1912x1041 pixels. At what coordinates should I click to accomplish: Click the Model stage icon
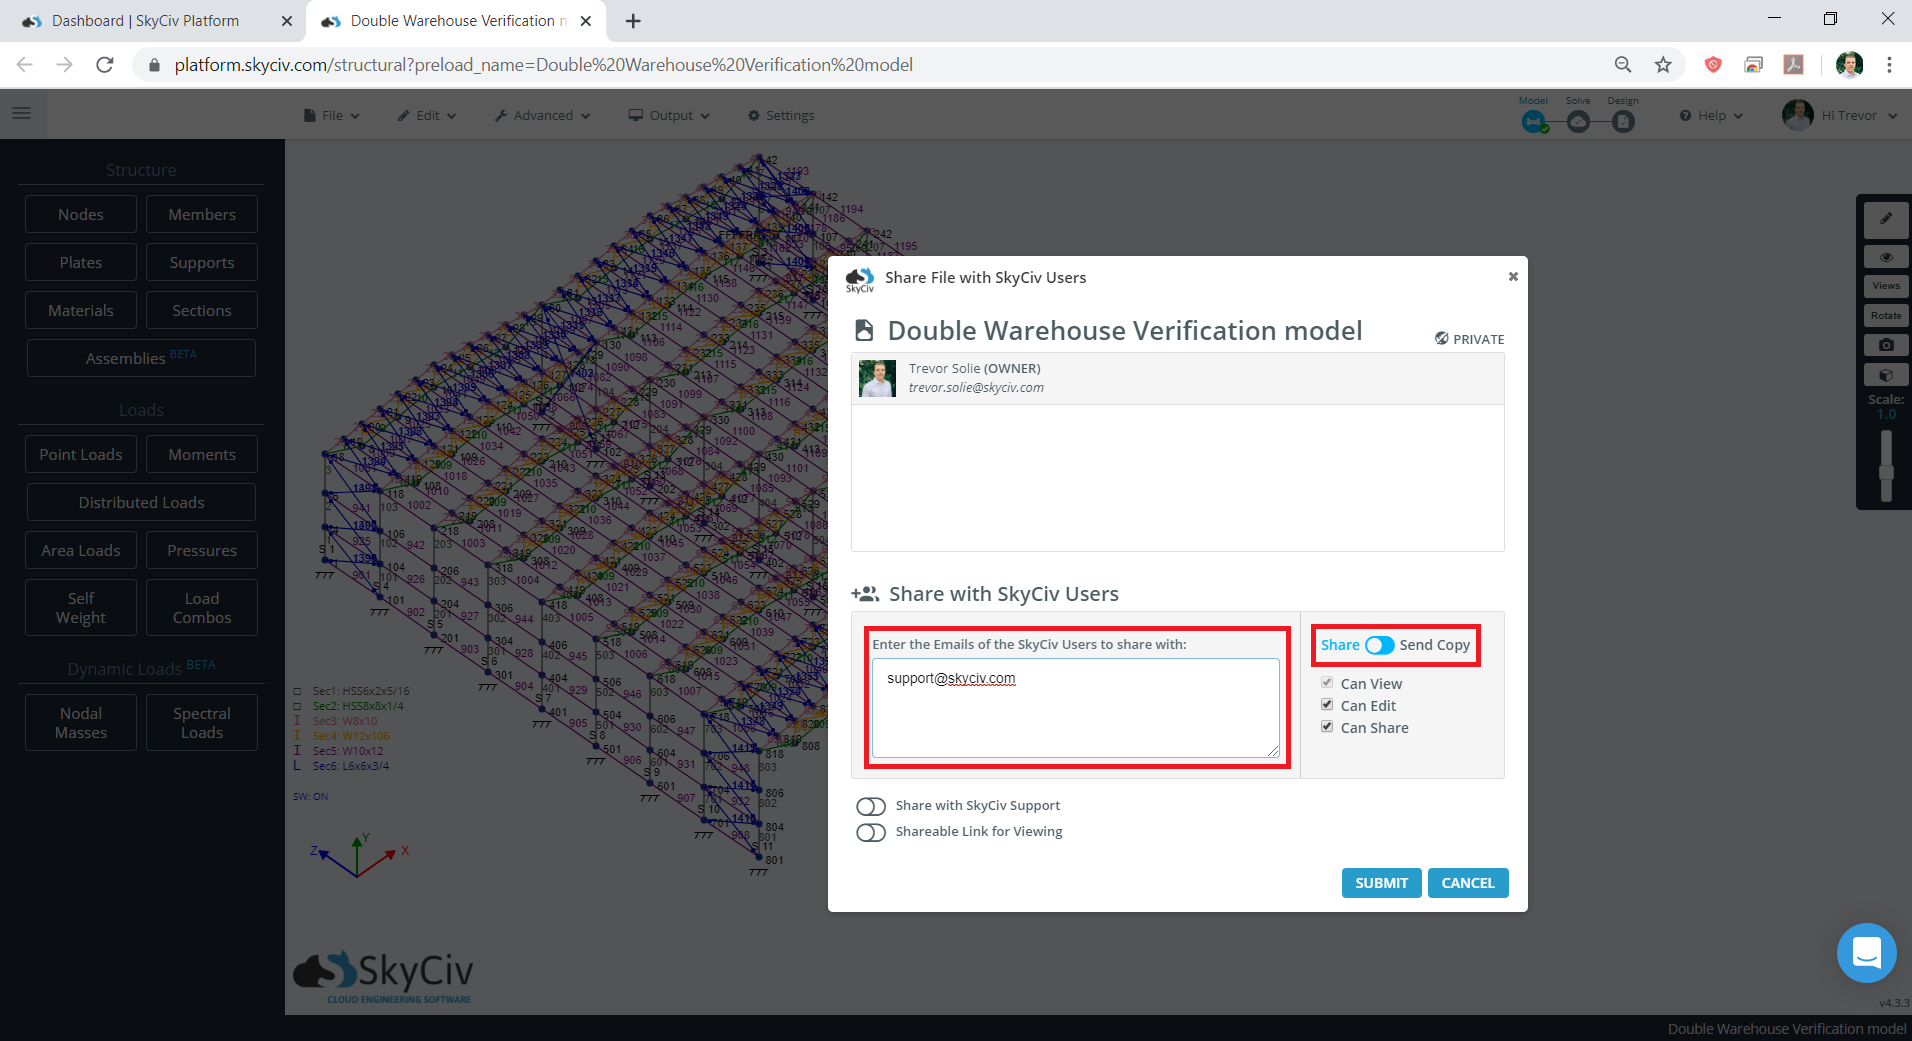tap(1533, 121)
